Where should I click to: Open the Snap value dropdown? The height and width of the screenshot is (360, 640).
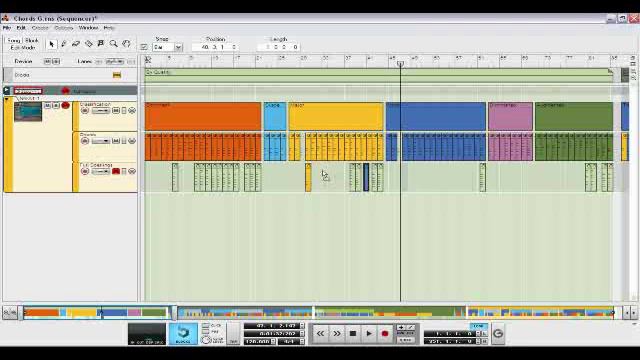pos(178,47)
